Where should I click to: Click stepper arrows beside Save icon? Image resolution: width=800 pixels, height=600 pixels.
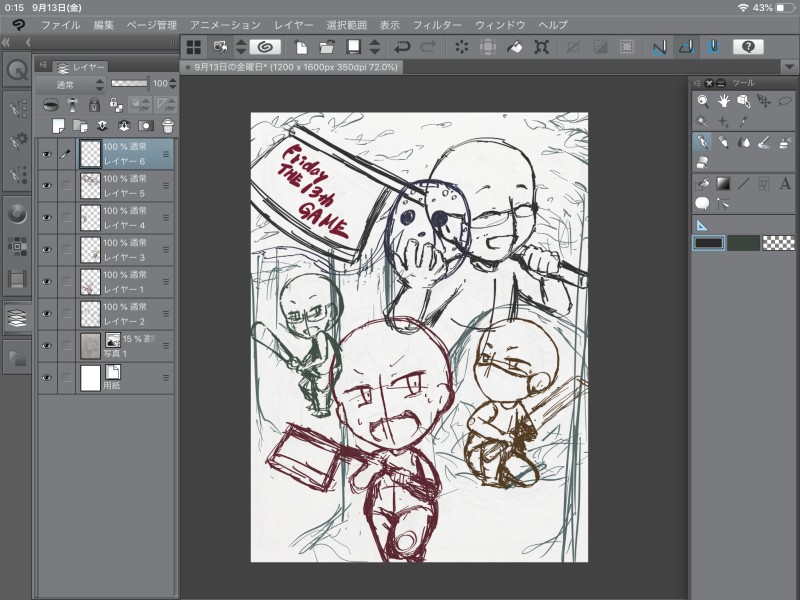pyautogui.click(x=374, y=47)
